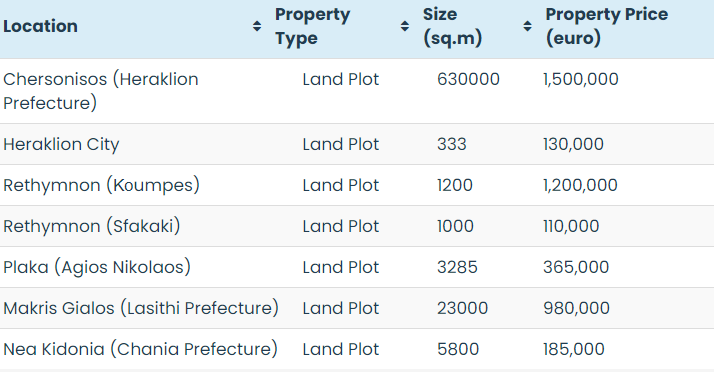Open Makris Gialos (Lasithi Prefecture) listing
This screenshot has height=372, width=714.
(x=141, y=308)
